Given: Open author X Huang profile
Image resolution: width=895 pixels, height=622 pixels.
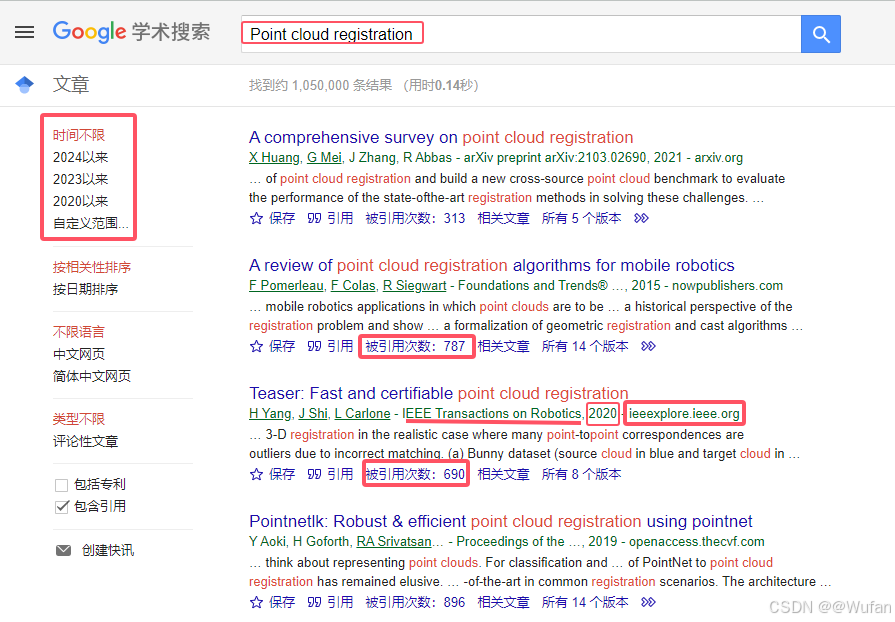Looking at the screenshot, I should pos(275,157).
